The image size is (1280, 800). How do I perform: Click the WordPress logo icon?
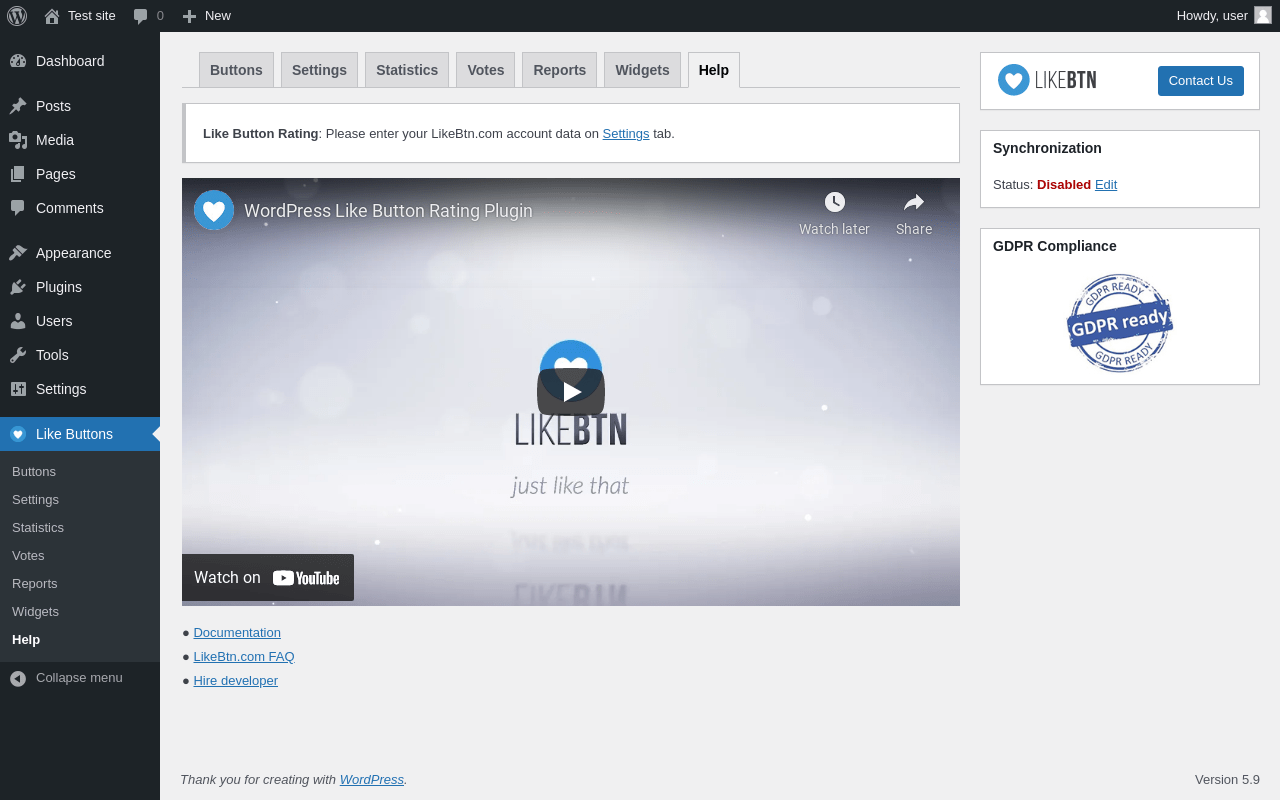point(17,16)
